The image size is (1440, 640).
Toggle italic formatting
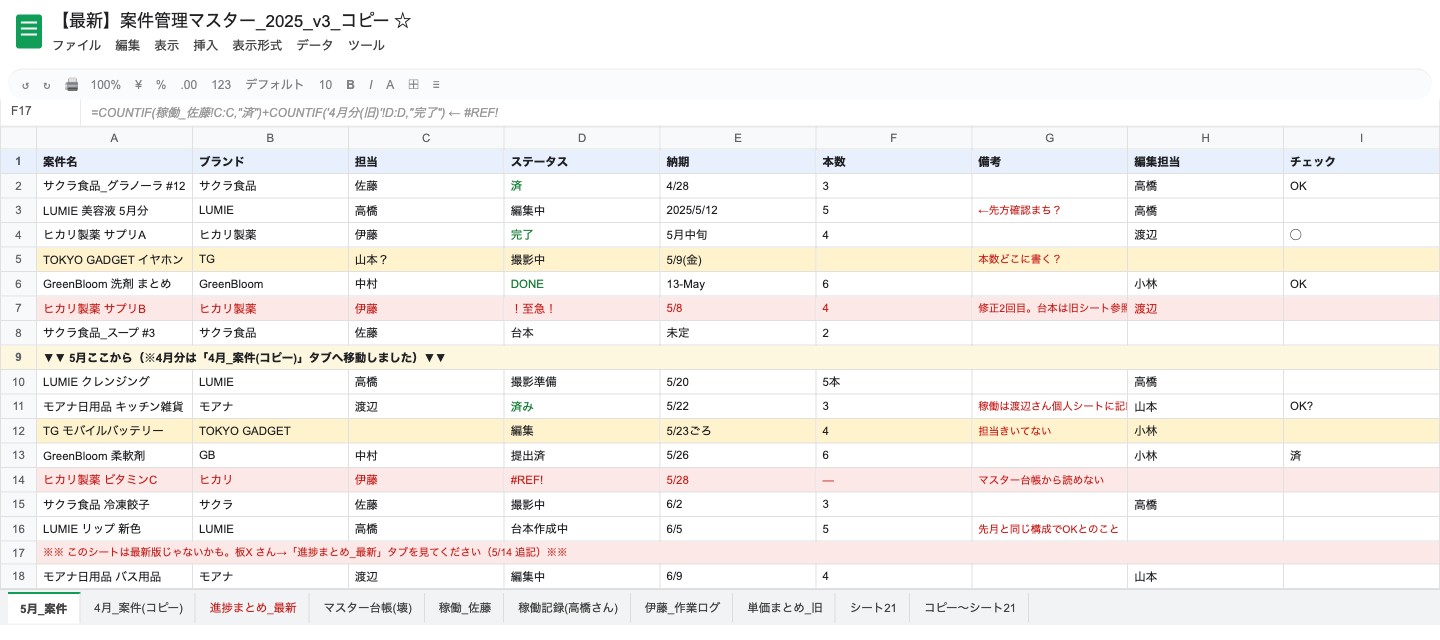pyautogui.click(x=371, y=85)
